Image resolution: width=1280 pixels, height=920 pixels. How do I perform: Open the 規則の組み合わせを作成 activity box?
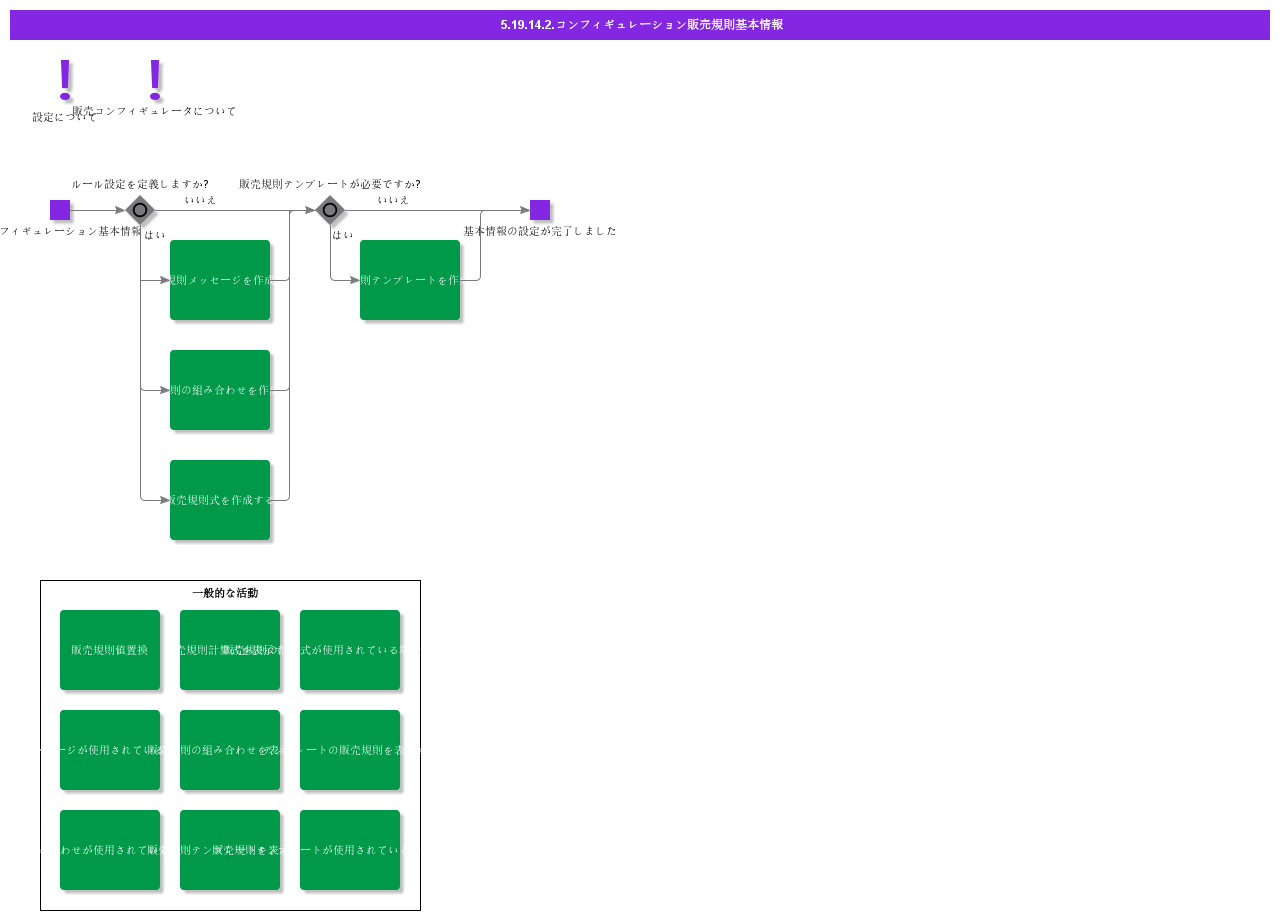tap(220, 390)
